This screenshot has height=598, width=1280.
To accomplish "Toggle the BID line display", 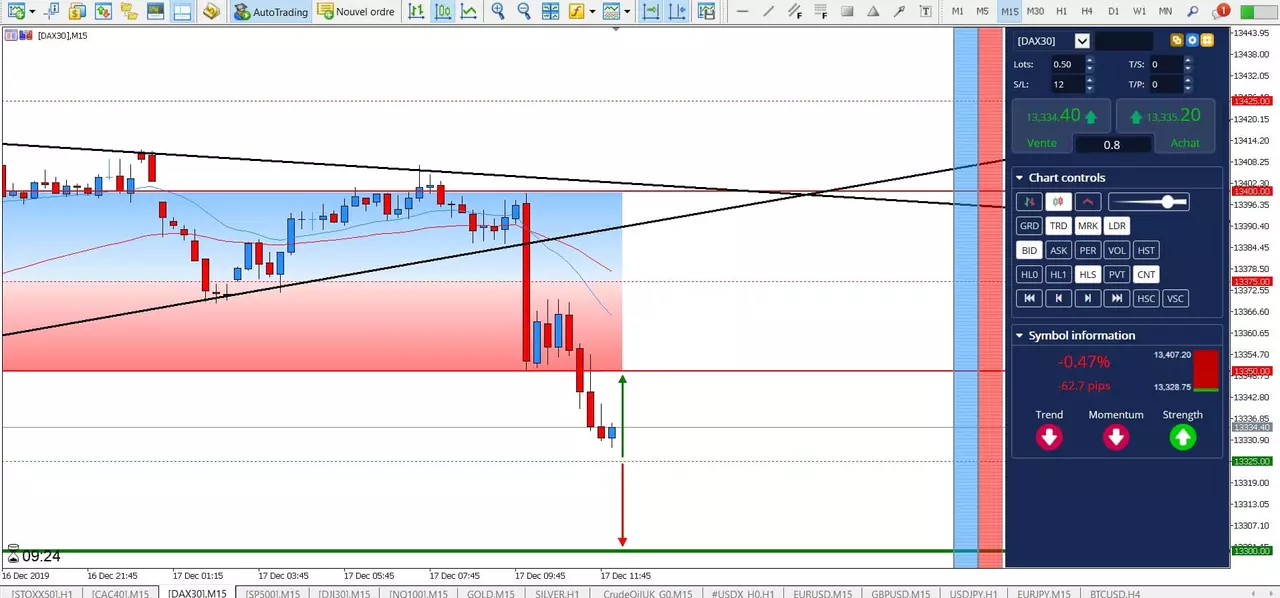I will 1029,250.
